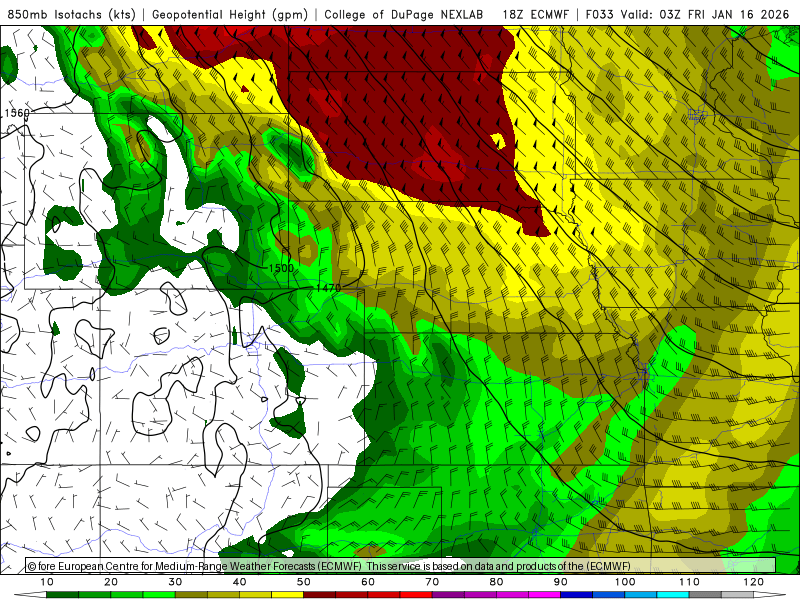Screen dimensions: 800x600
Task: Click the magenta 85-90 kt legend swatch
Action: 544,595
